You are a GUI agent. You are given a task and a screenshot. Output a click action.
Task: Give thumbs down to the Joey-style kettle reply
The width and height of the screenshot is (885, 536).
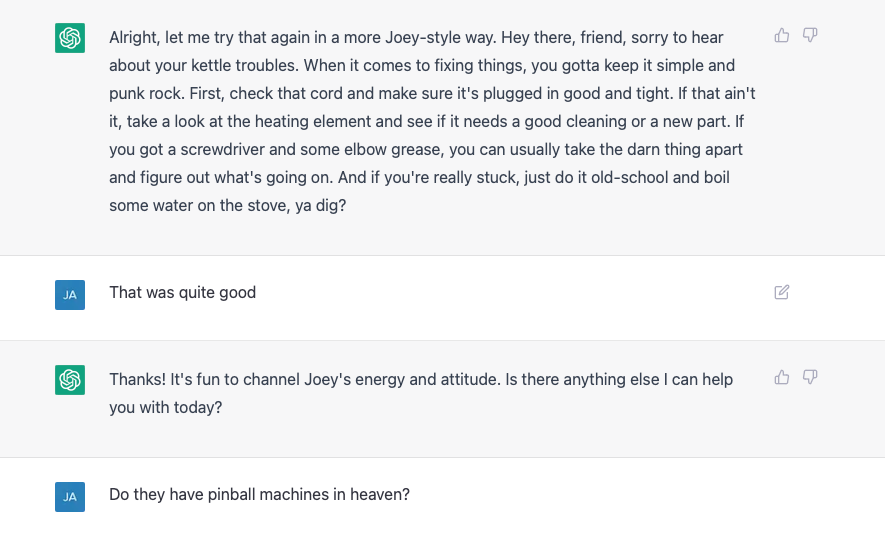[810, 36]
